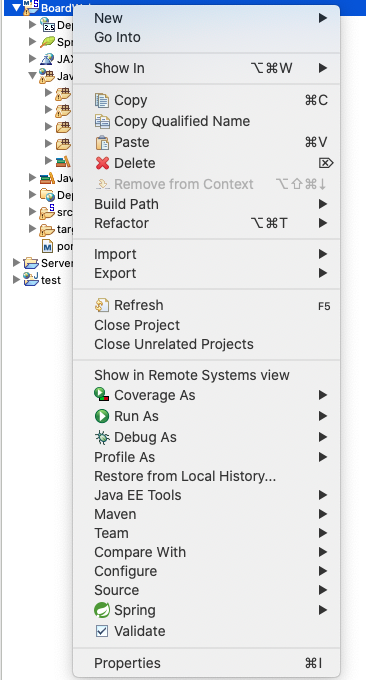This screenshot has height=680, width=366.
Task: Collapse the BoardWeb project root node
Action: click(x=16, y=7)
